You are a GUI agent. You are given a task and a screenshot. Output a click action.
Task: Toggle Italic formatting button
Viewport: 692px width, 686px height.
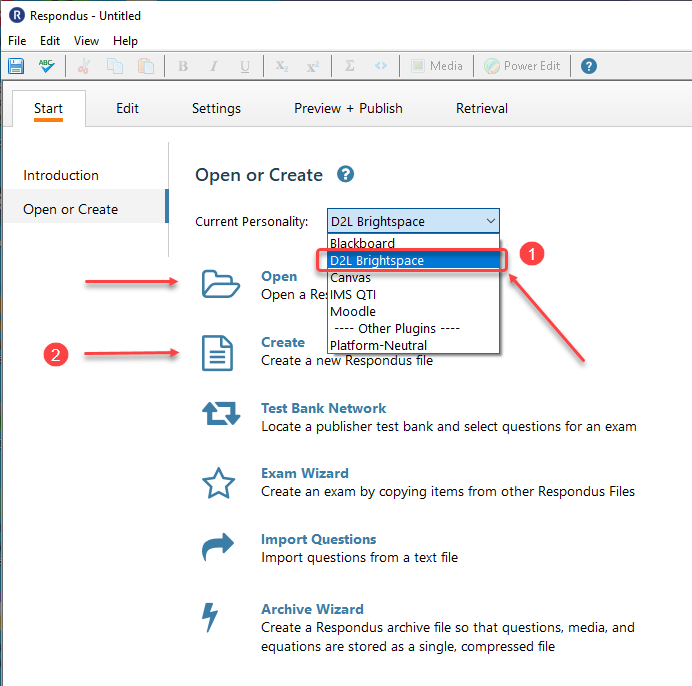click(214, 66)
